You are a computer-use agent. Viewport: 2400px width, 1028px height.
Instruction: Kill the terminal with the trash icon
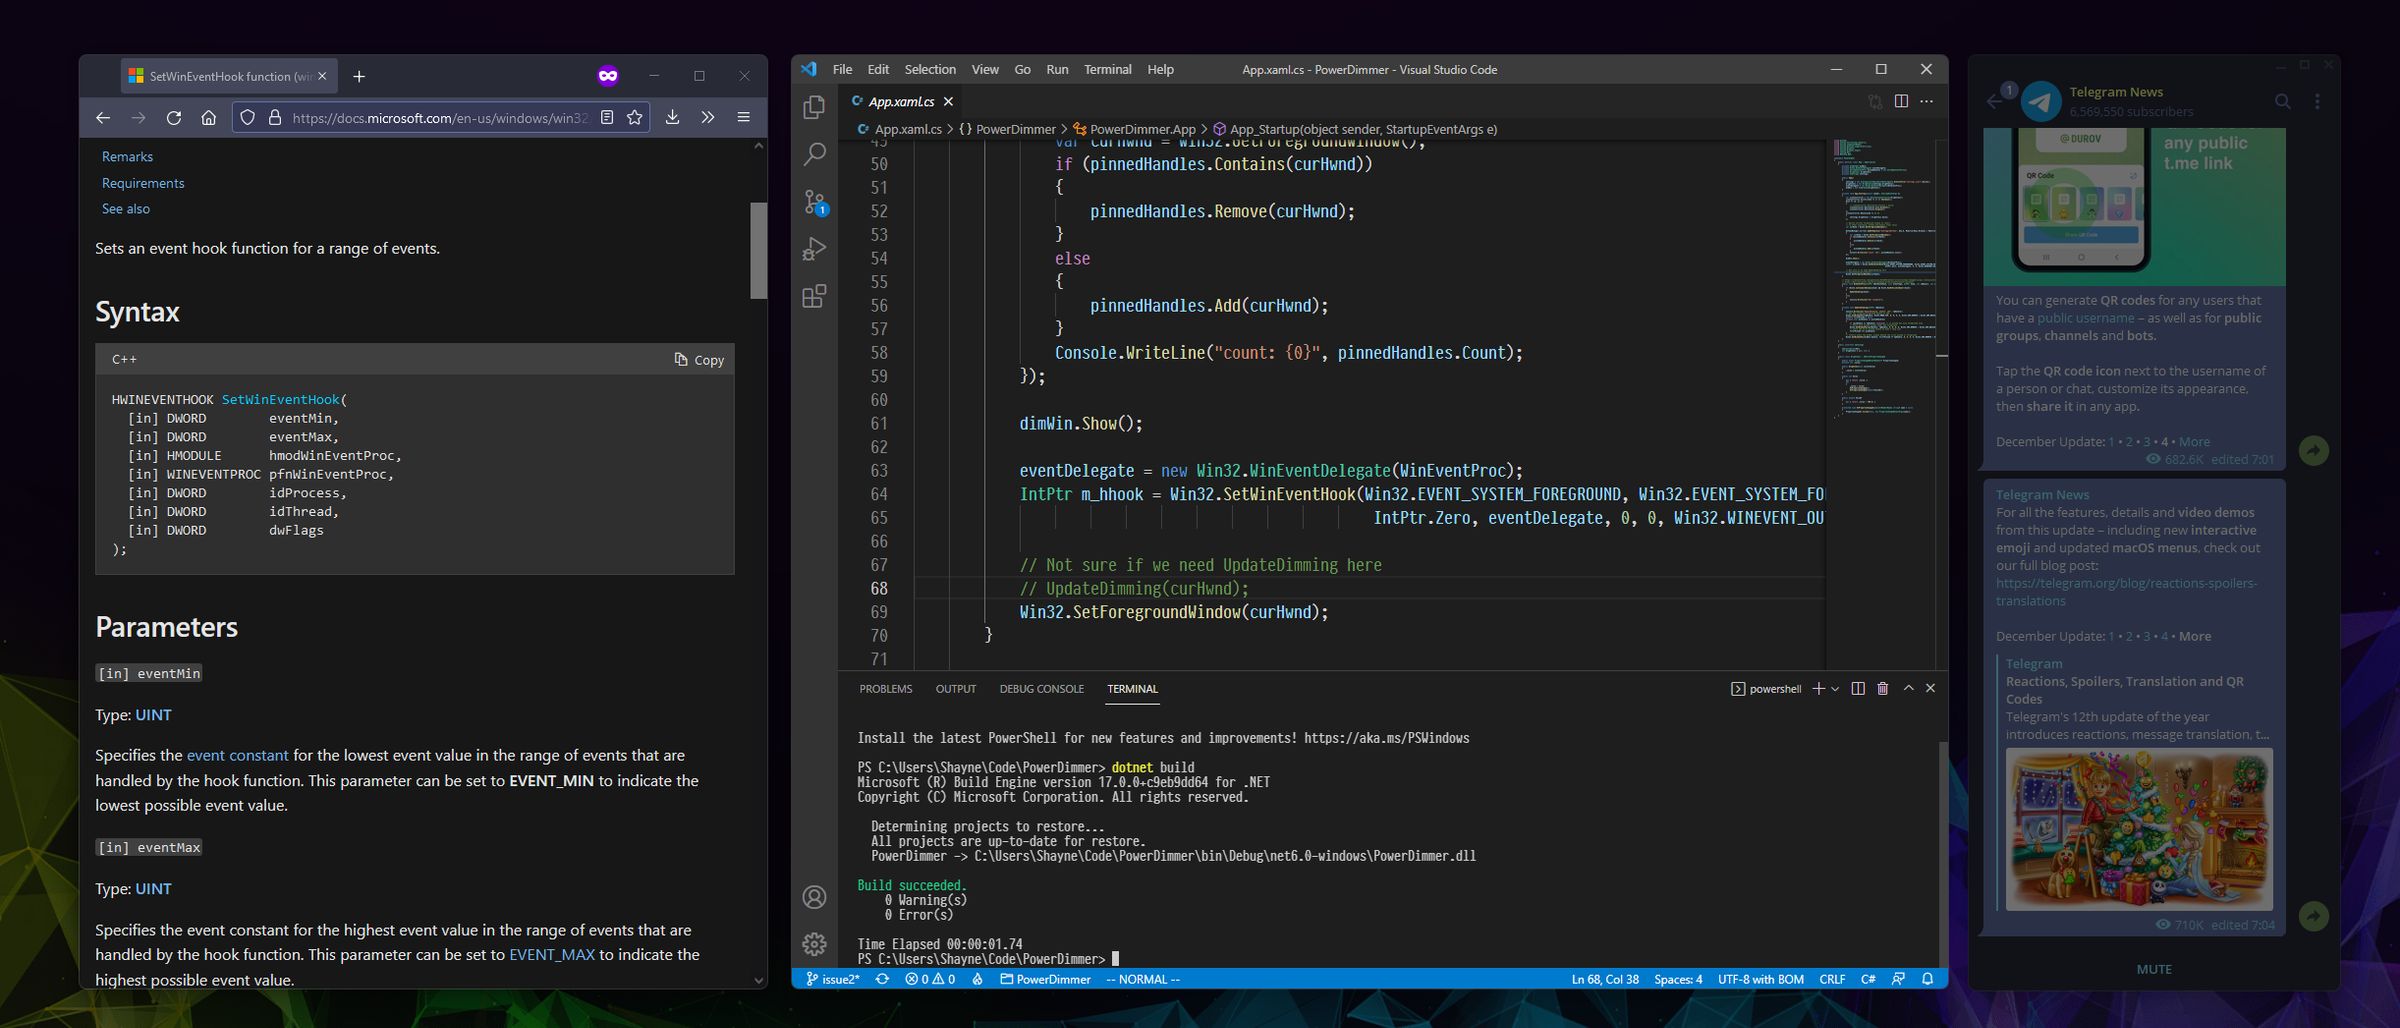1882,689
